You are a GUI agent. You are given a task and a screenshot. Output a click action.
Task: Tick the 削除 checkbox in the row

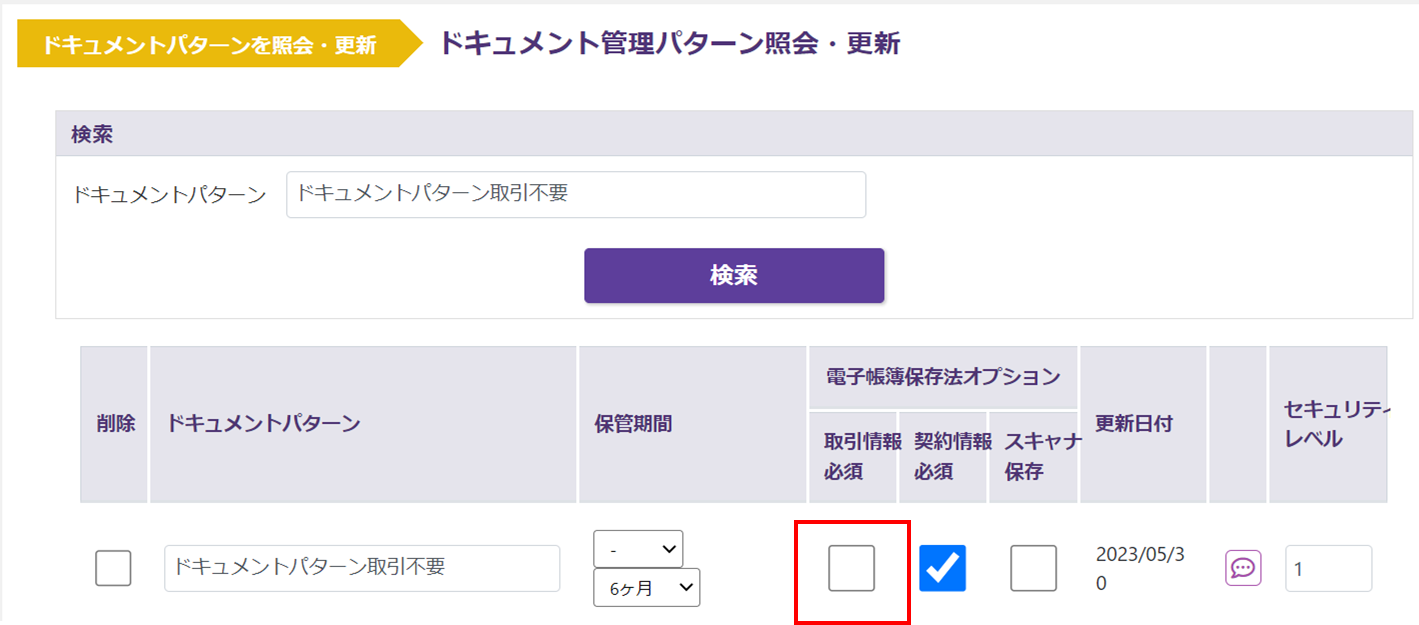(x=113, y=568)
